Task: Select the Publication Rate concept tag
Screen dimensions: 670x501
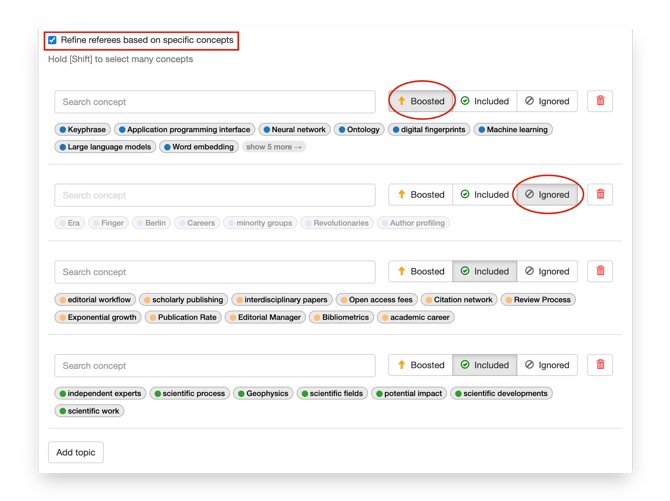Action: tap(183, 318)
